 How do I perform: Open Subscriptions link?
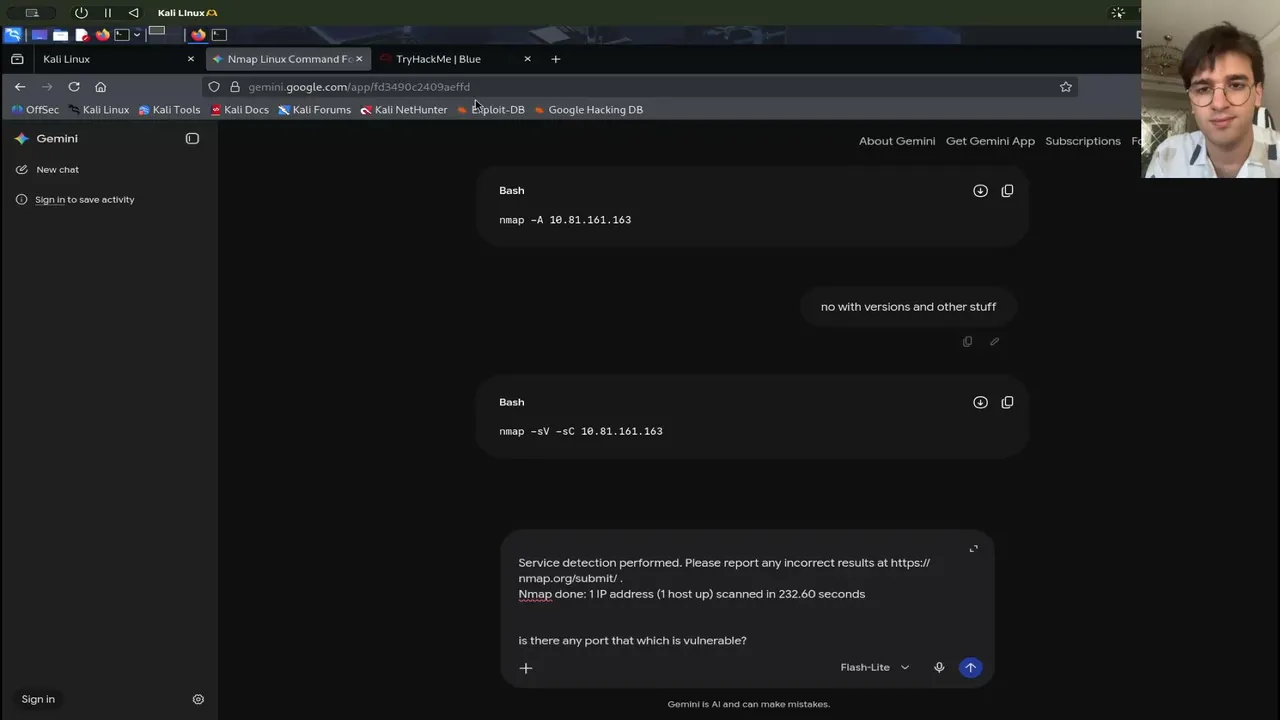(1083, 141)
